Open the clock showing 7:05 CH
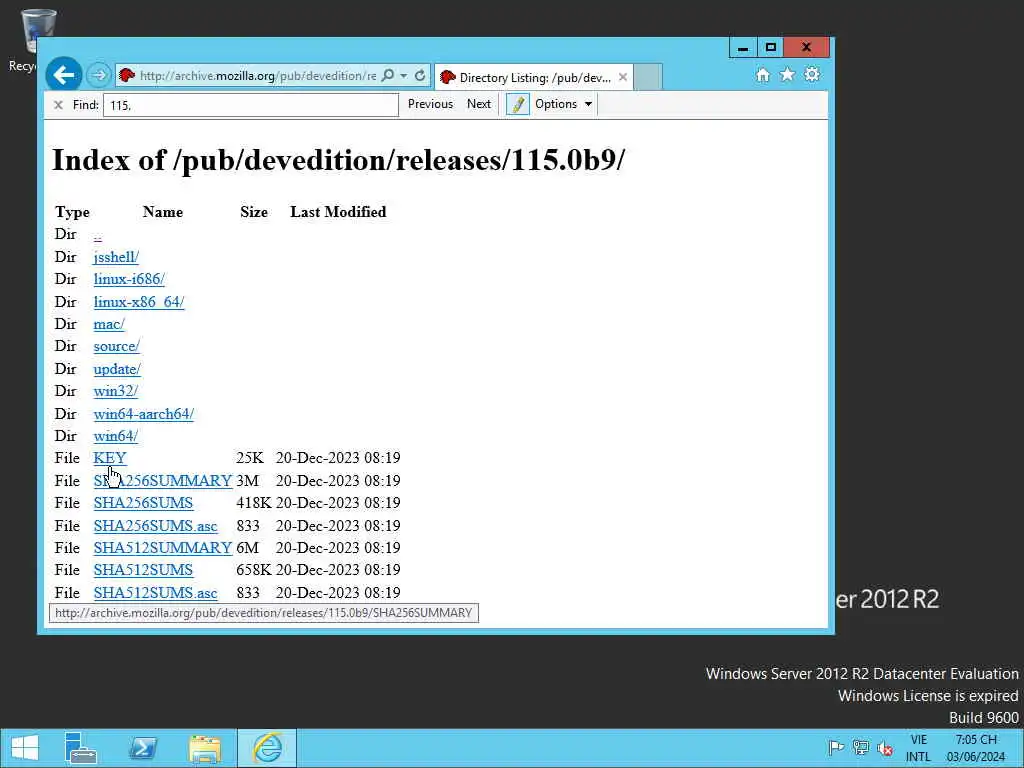Screen dimensions: 1024x768 (x=976, y=748)
